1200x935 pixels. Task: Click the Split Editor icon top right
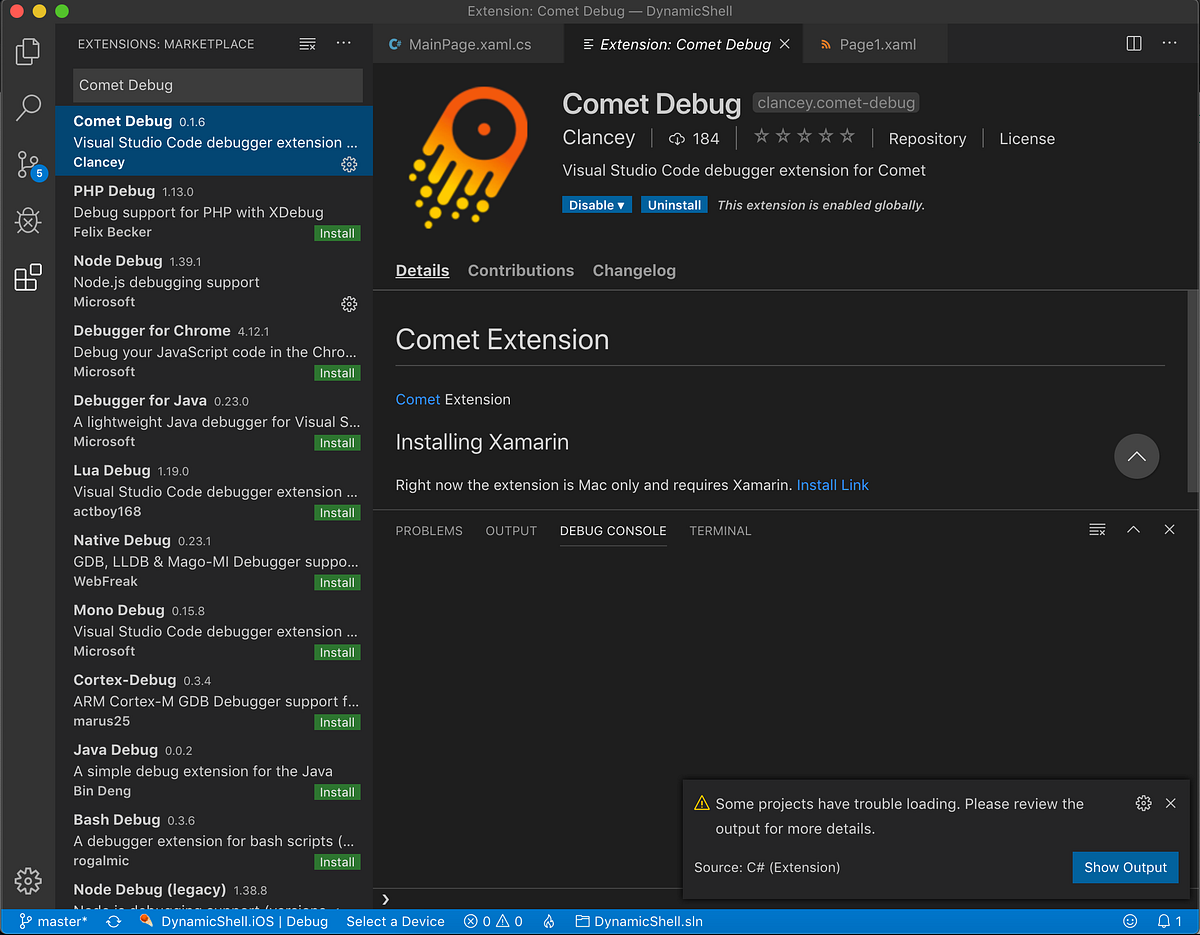pyautogui.click(x=1133, y=43)
